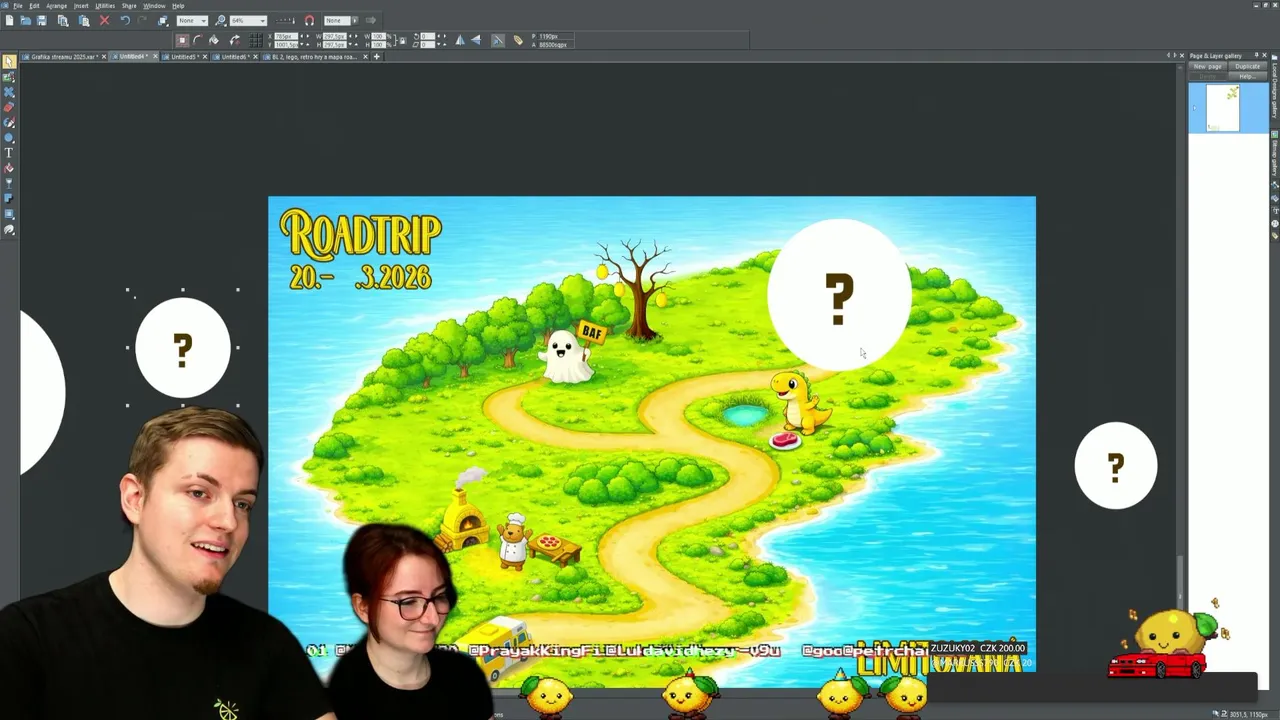The image size is (1280, 720).
Task: Expand the page thumbnail layer triangle
Action: (1195, 108)
